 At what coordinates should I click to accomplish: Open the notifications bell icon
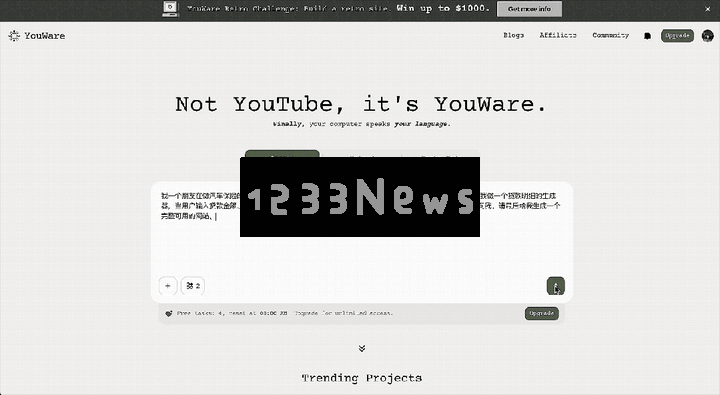tap(647, 36)
